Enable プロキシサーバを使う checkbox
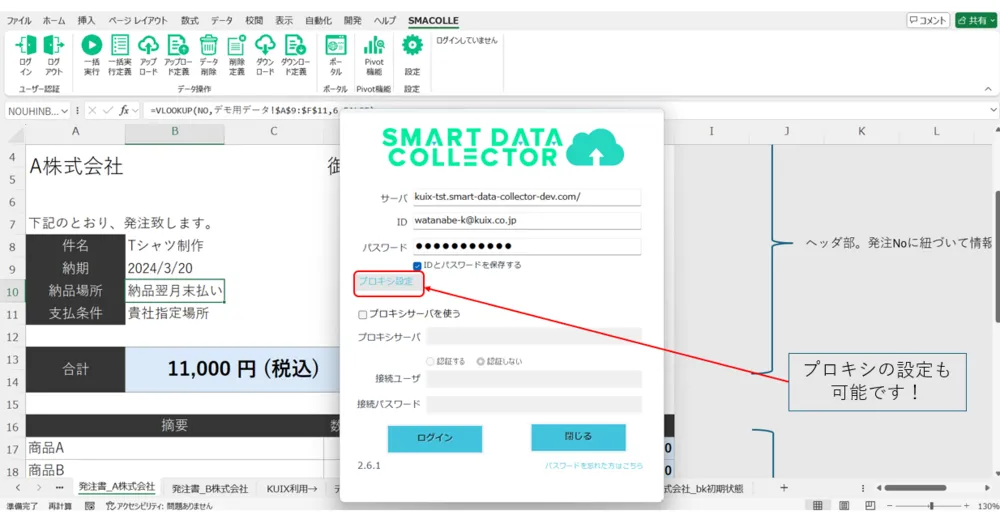 point(363,314)
